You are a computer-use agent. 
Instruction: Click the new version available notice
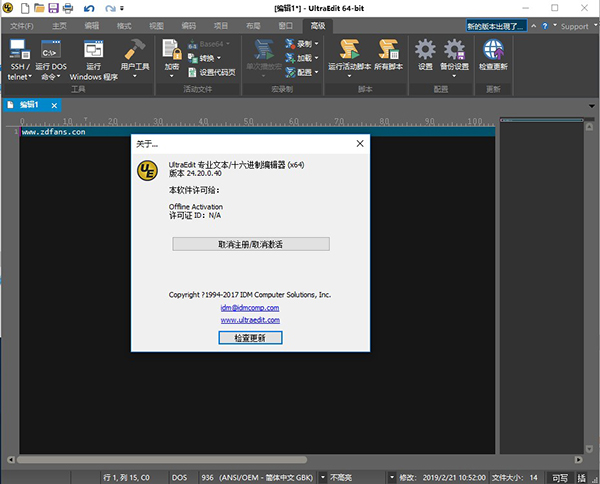[496, 26]
